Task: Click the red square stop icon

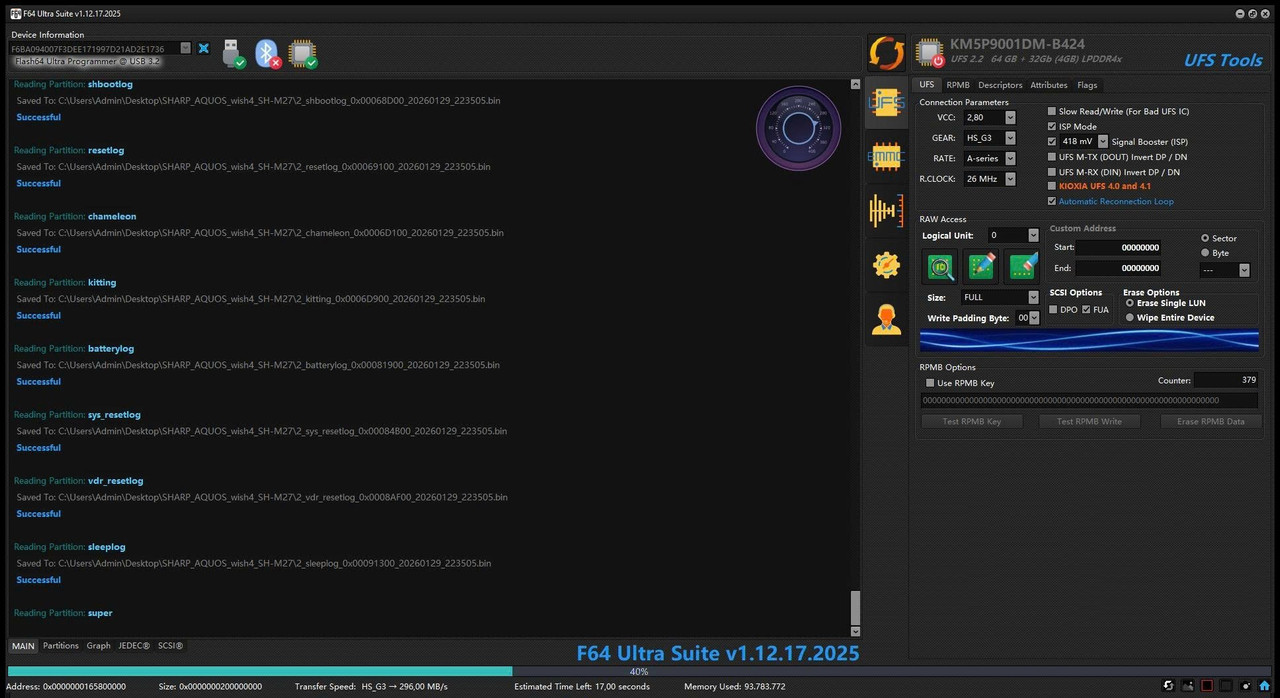Action: pos(1207,686)
